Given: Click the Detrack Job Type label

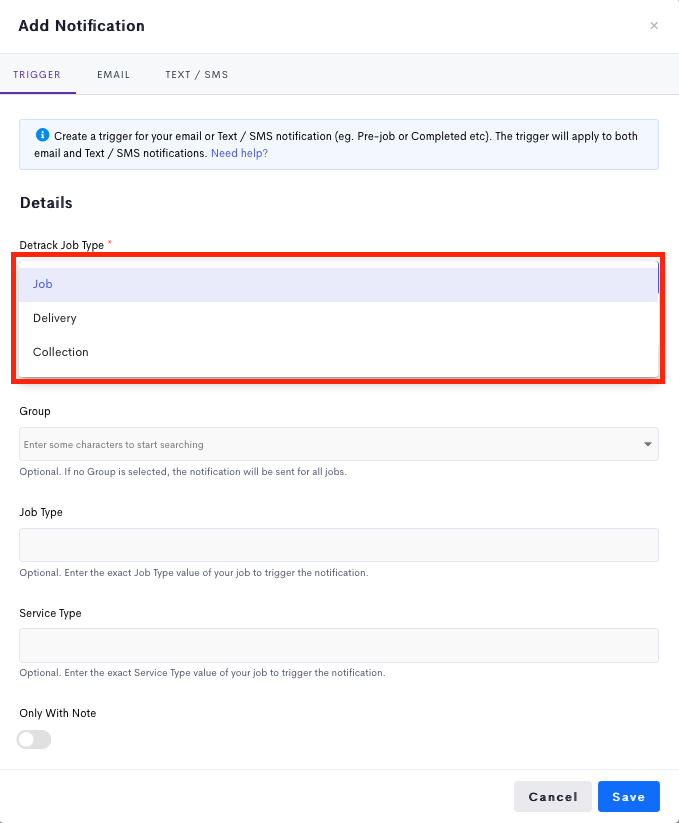Looking at the screenshot, I should click(62, 245).
